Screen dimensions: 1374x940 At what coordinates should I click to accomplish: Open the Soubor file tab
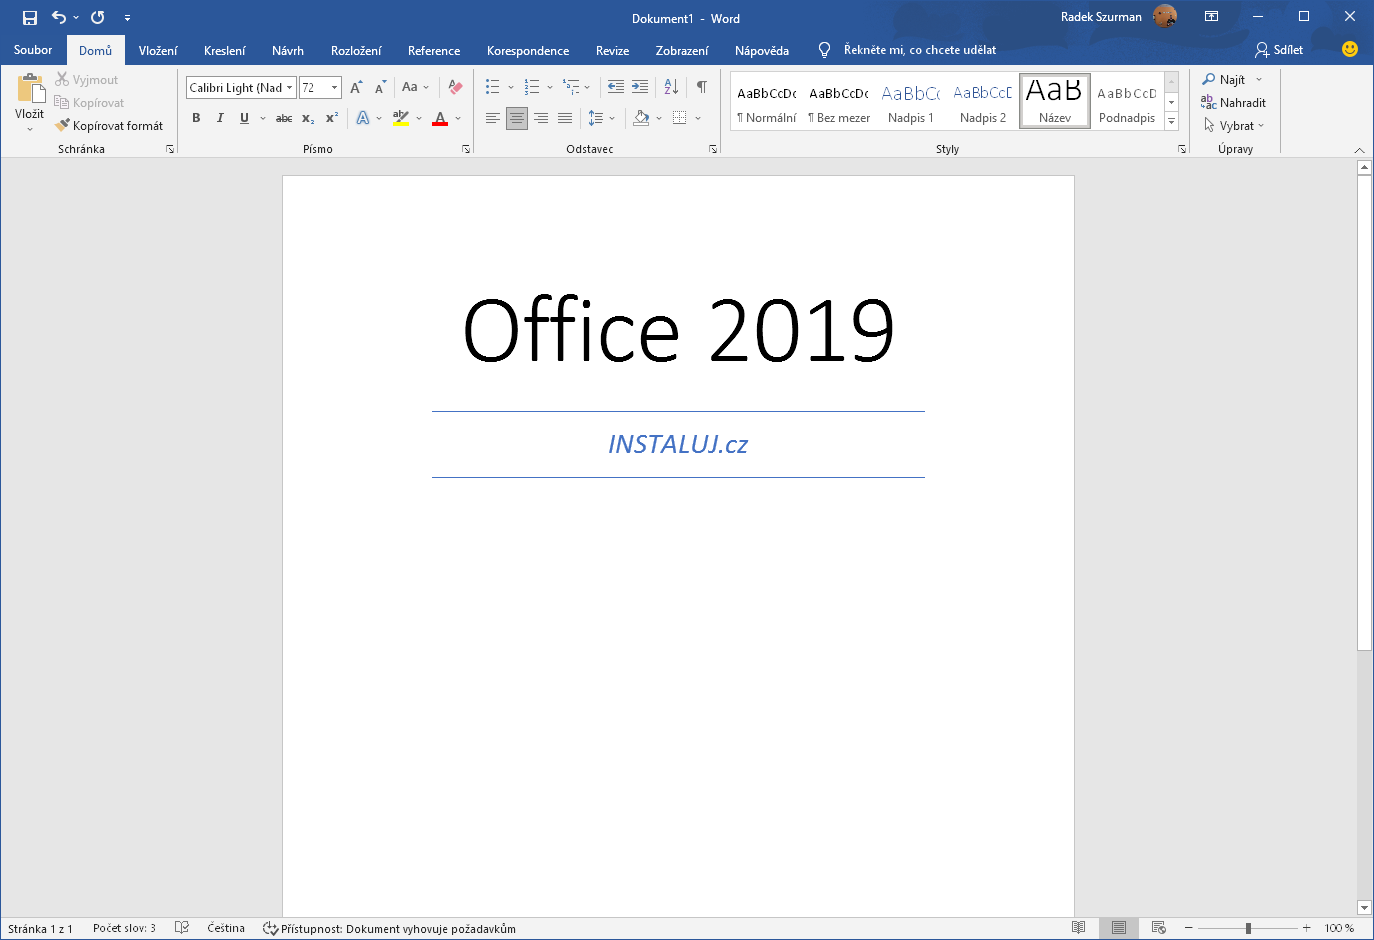coord(33,50)
